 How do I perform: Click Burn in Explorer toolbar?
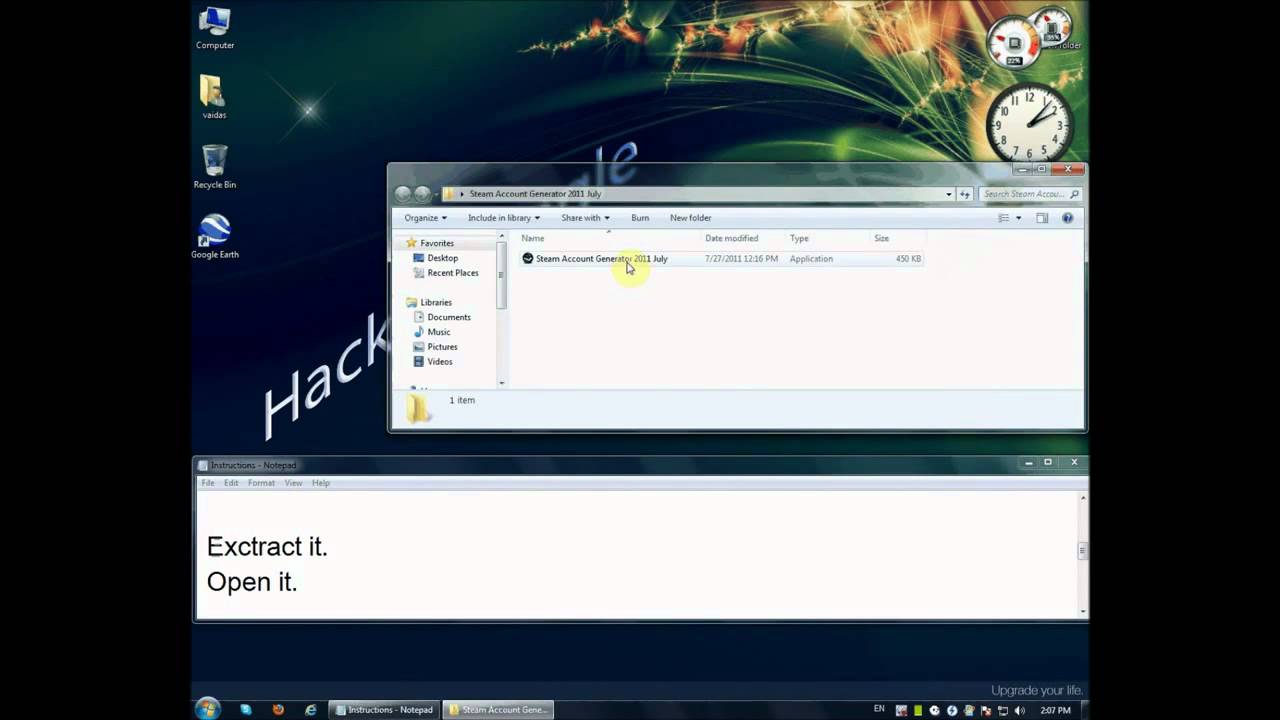coord(640,218)
